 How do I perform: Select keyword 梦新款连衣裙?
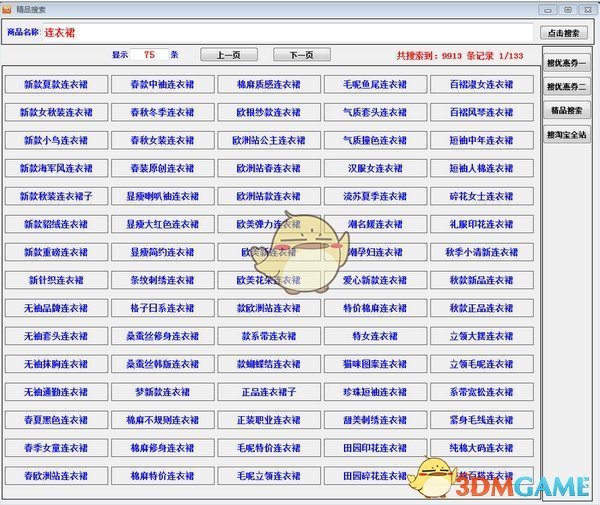click(x=163, y=391)
